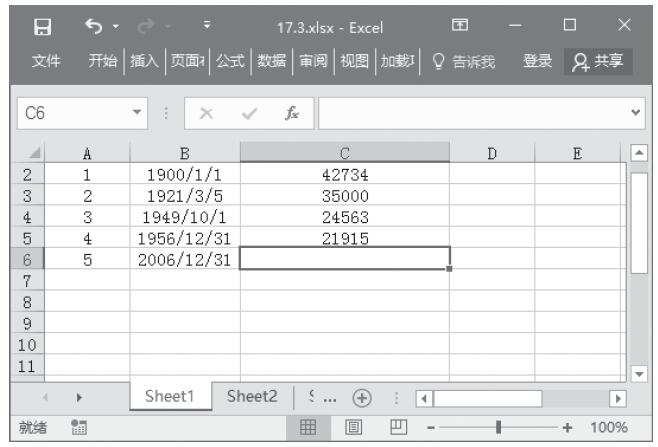Switch to Normal view icon
658x447 pixels.
pos(310,427)
